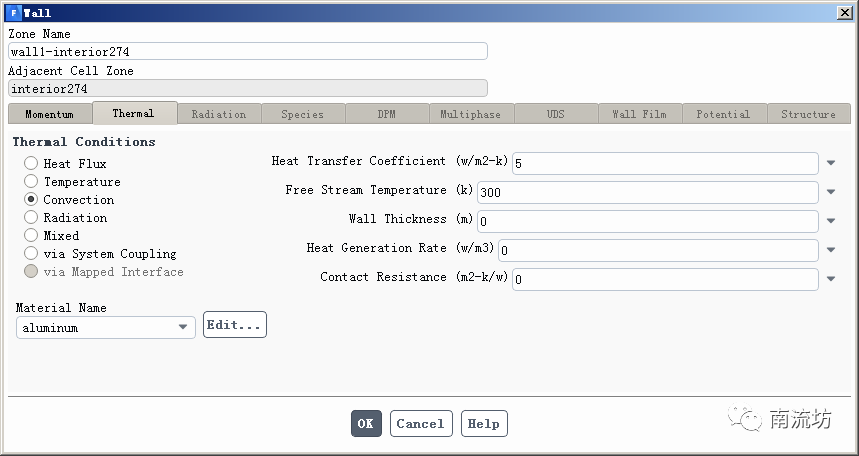Click the Cancel button

pyautogui.click(x=421, y=423)
